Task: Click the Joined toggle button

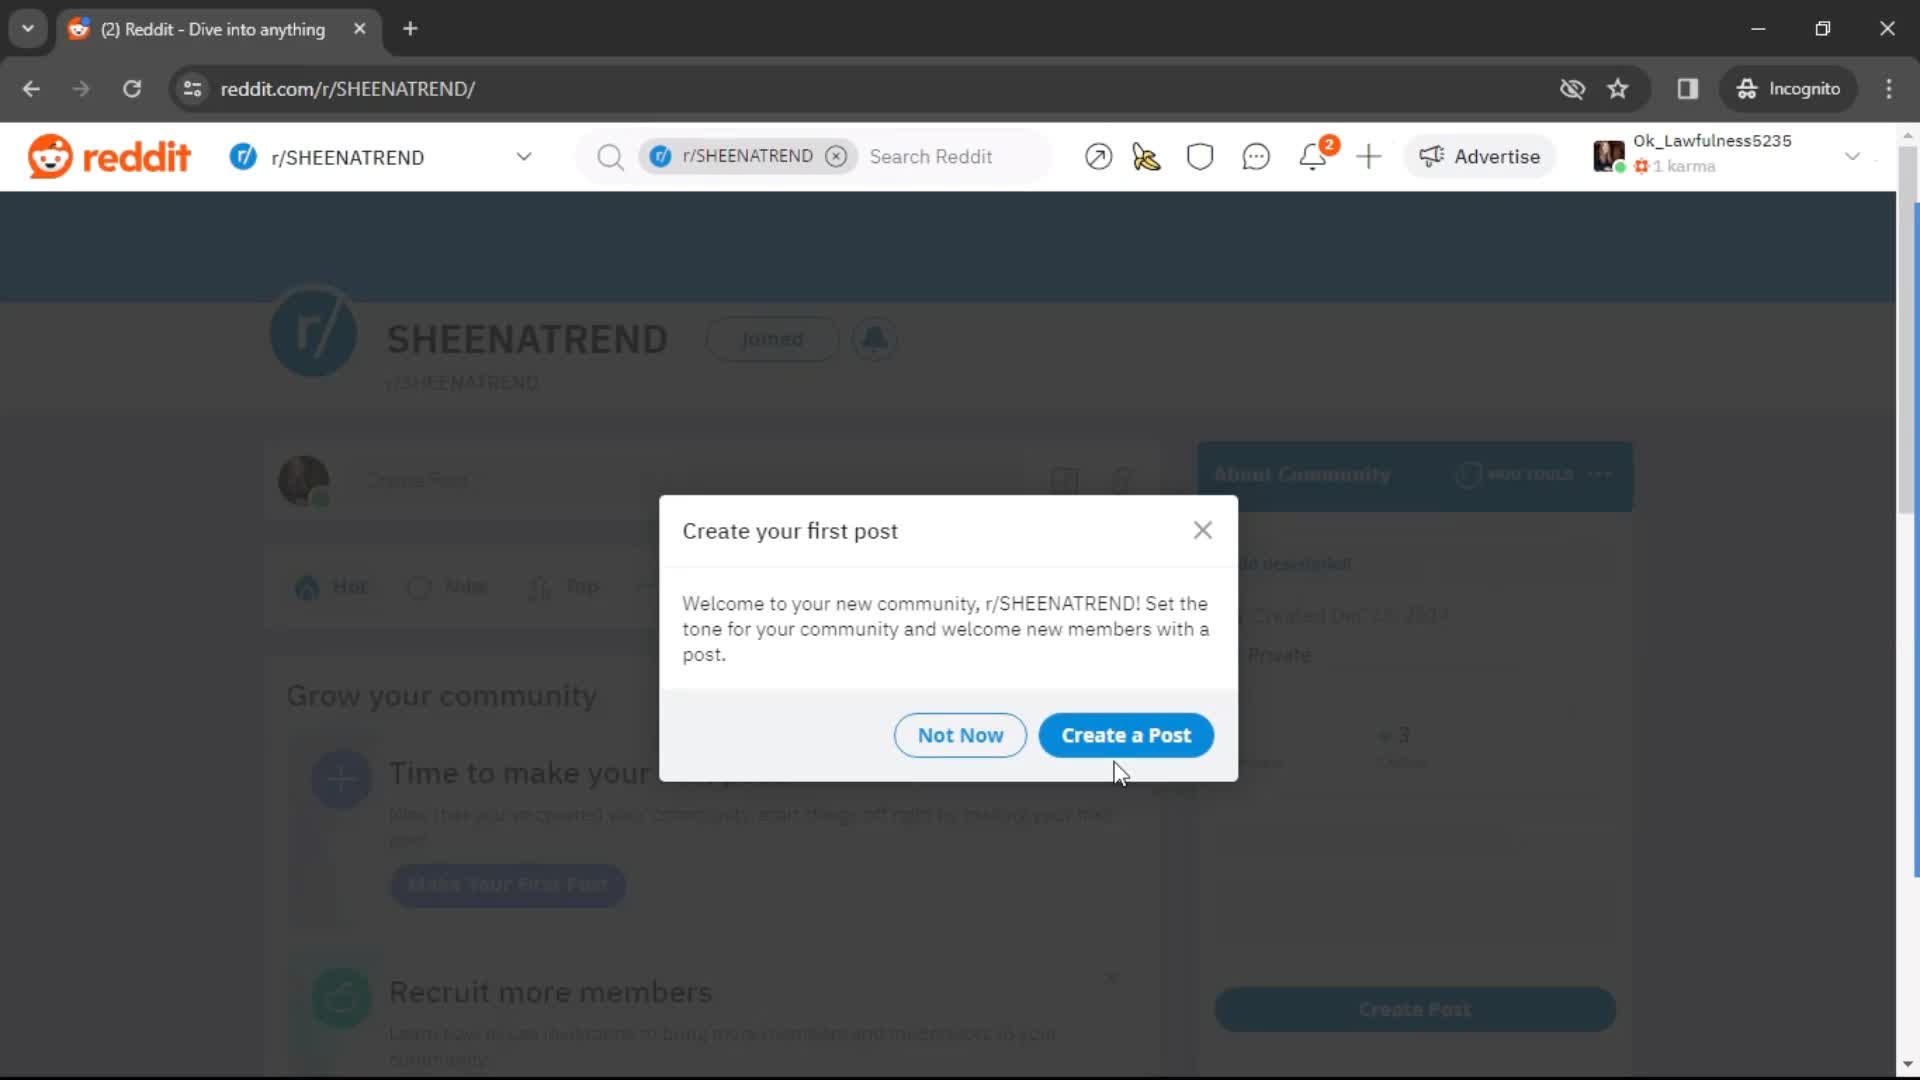Action: point(771,339)
